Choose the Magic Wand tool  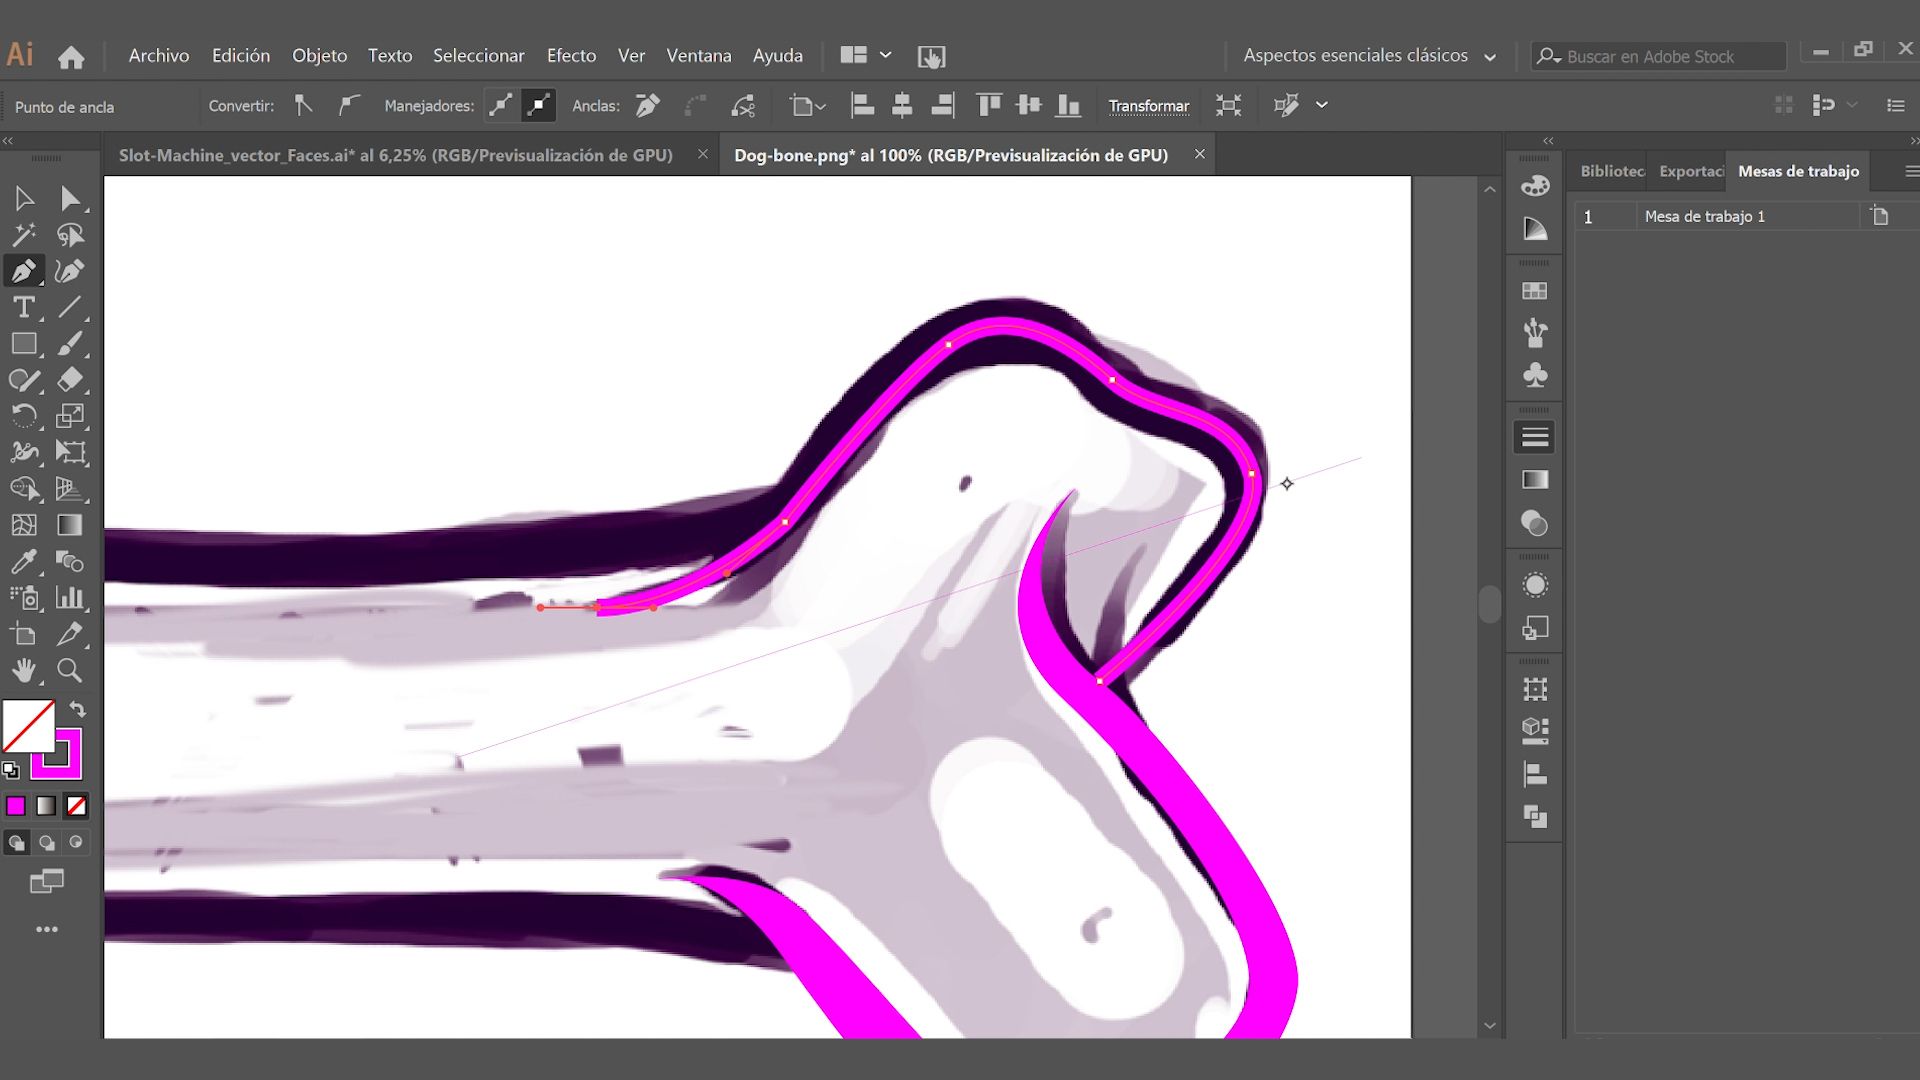coord(24,235)
